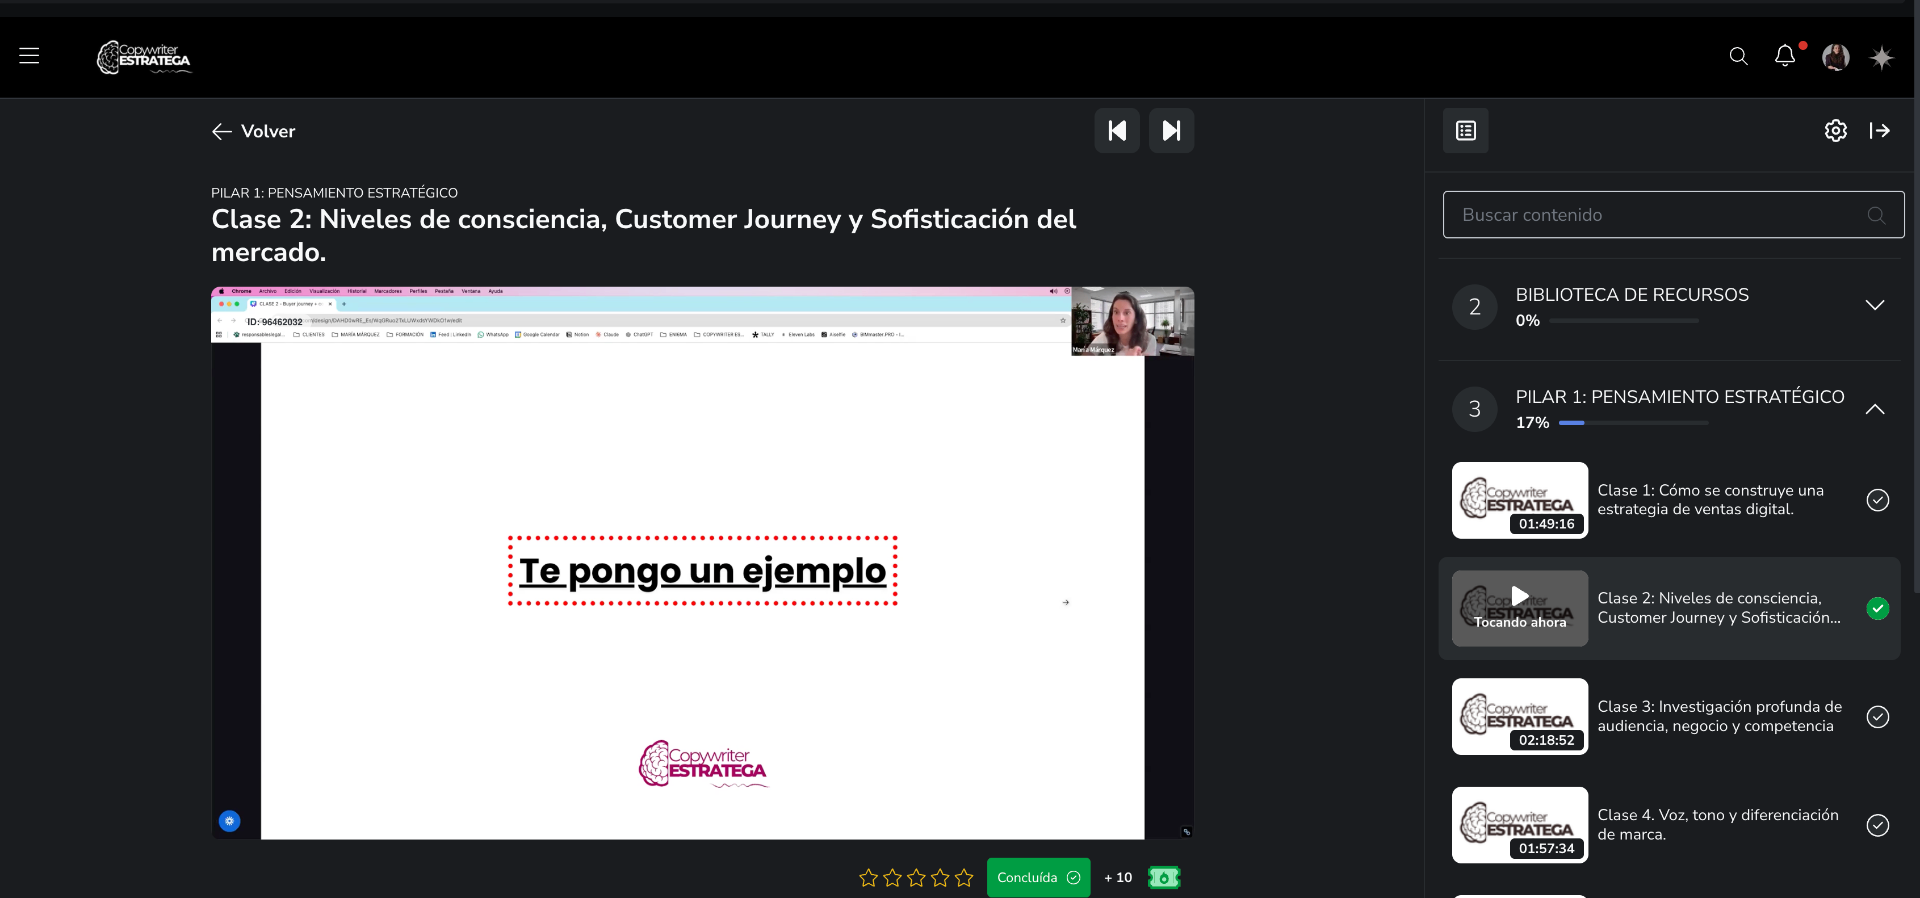
Task: Open the content list panel icon
Action: (x=1465, y=130)
